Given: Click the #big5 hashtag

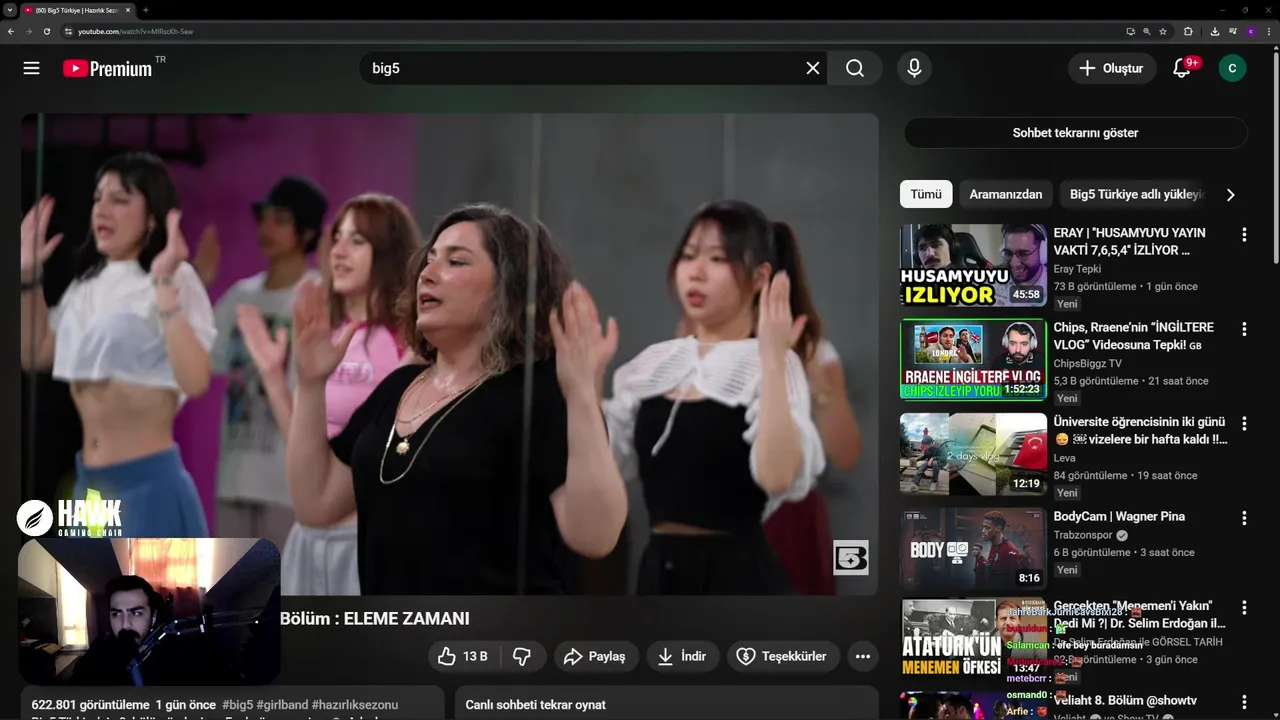Looking at the screenshot, I should [238, 705].
